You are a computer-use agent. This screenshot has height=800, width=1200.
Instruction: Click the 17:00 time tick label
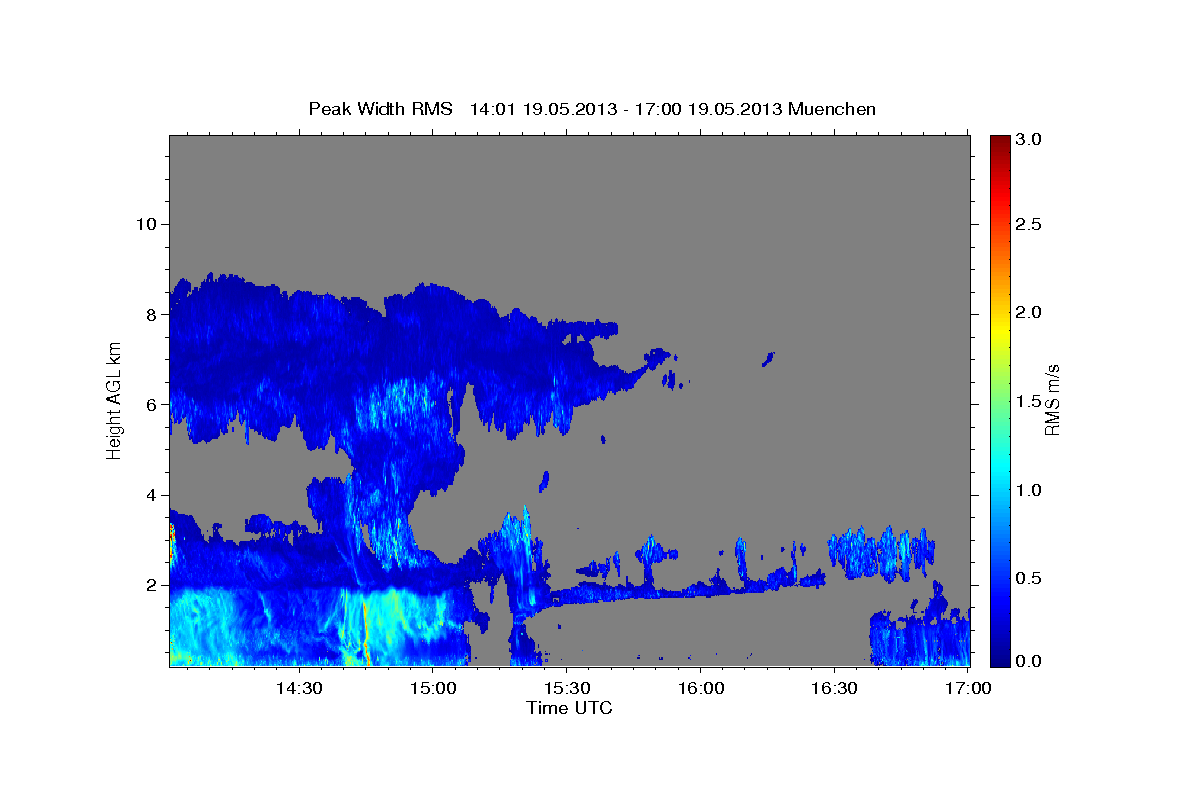click(x=968, y=688)
